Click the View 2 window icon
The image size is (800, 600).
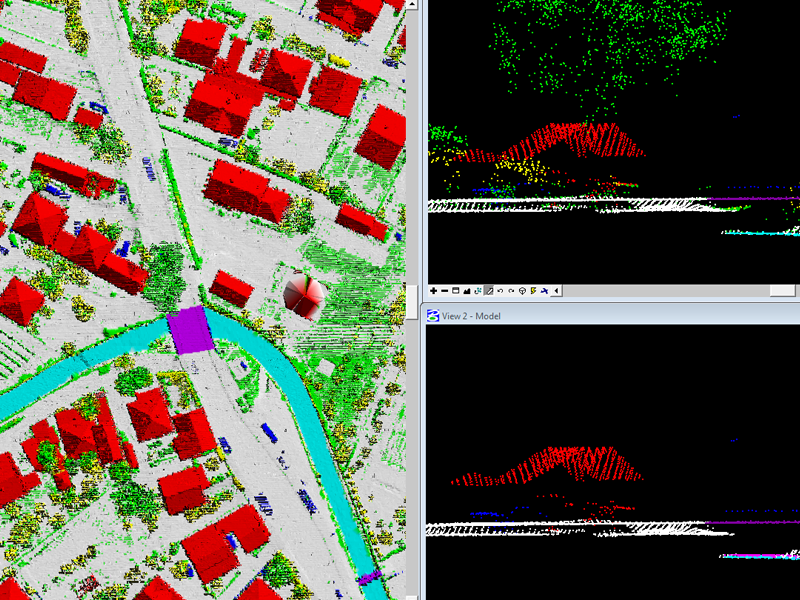click(x=433, y=316)
